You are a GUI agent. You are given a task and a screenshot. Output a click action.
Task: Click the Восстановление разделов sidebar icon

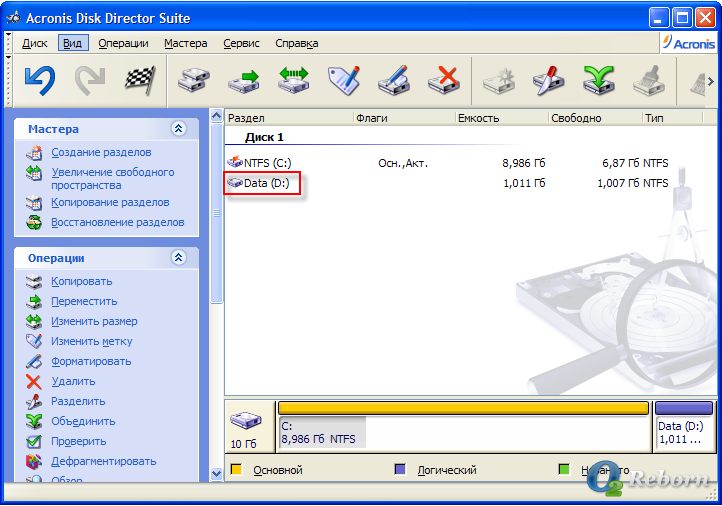pyautogui.click(x=34, y=222)
